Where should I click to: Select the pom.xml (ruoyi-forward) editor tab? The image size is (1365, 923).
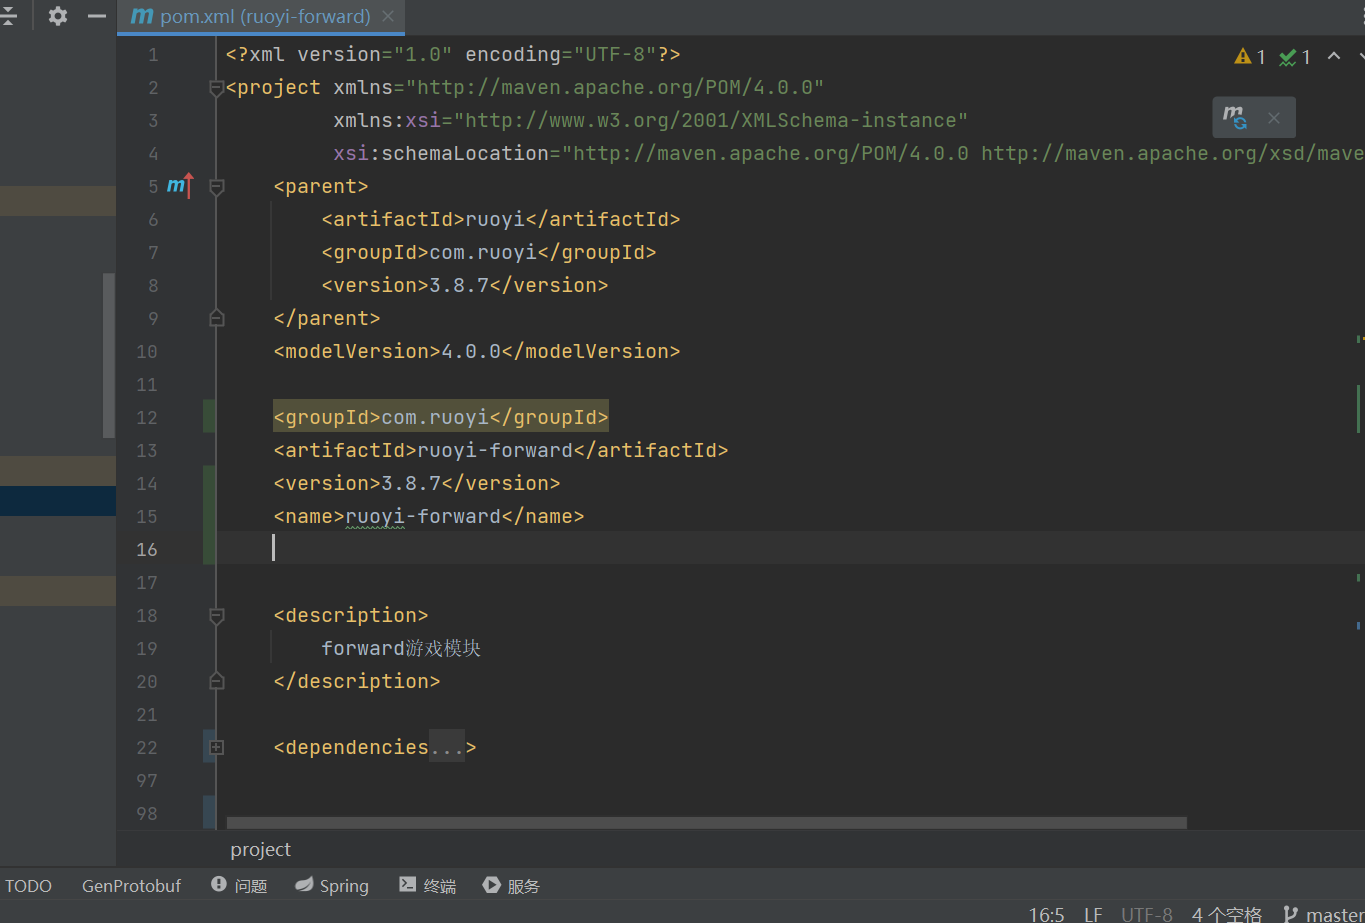coord(261,17)
